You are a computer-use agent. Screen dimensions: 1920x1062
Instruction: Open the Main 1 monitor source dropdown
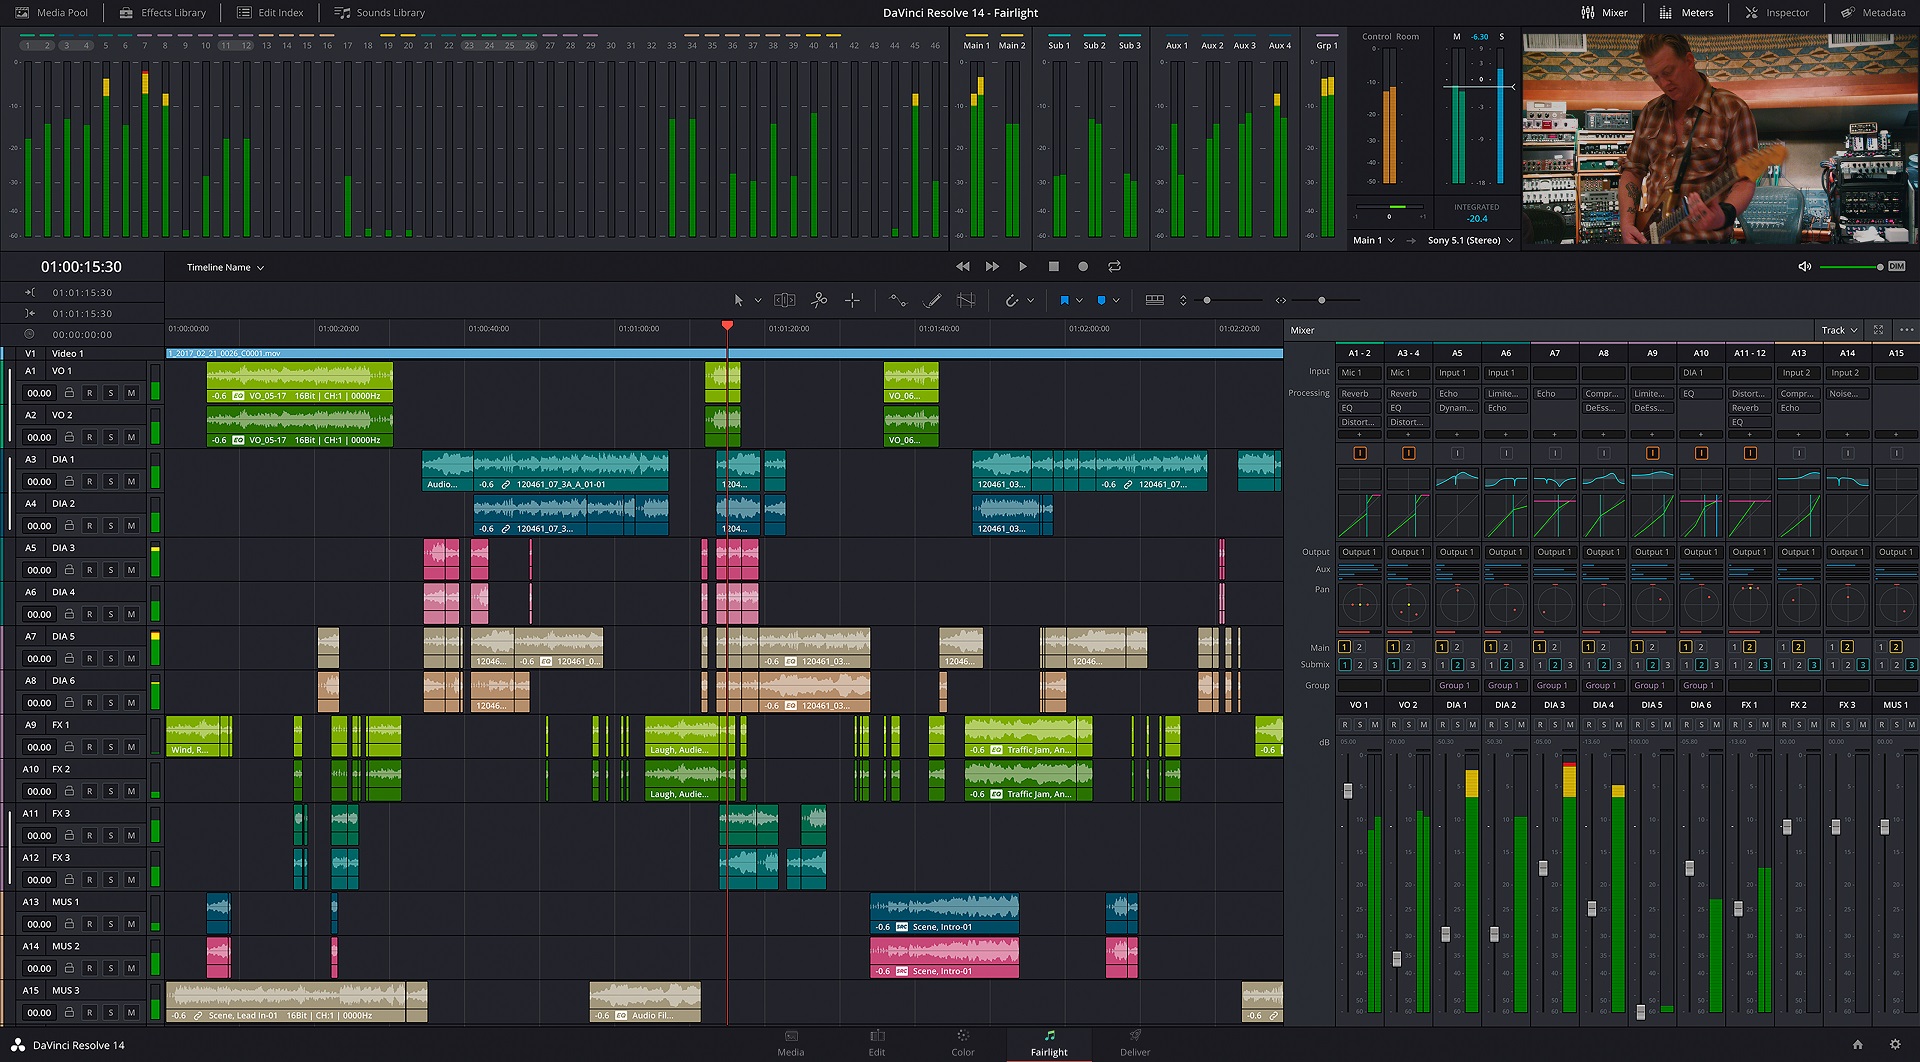pyautogui.click(x=1373, y=241)
